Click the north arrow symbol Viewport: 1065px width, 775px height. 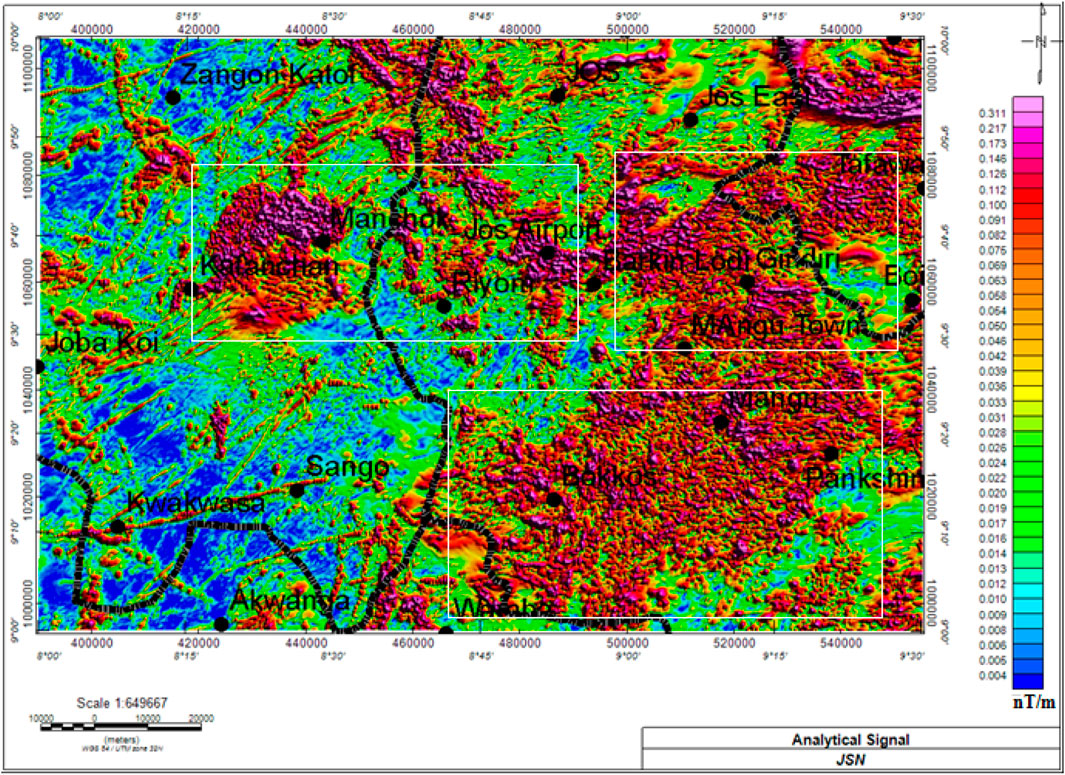pos(1041,42)
